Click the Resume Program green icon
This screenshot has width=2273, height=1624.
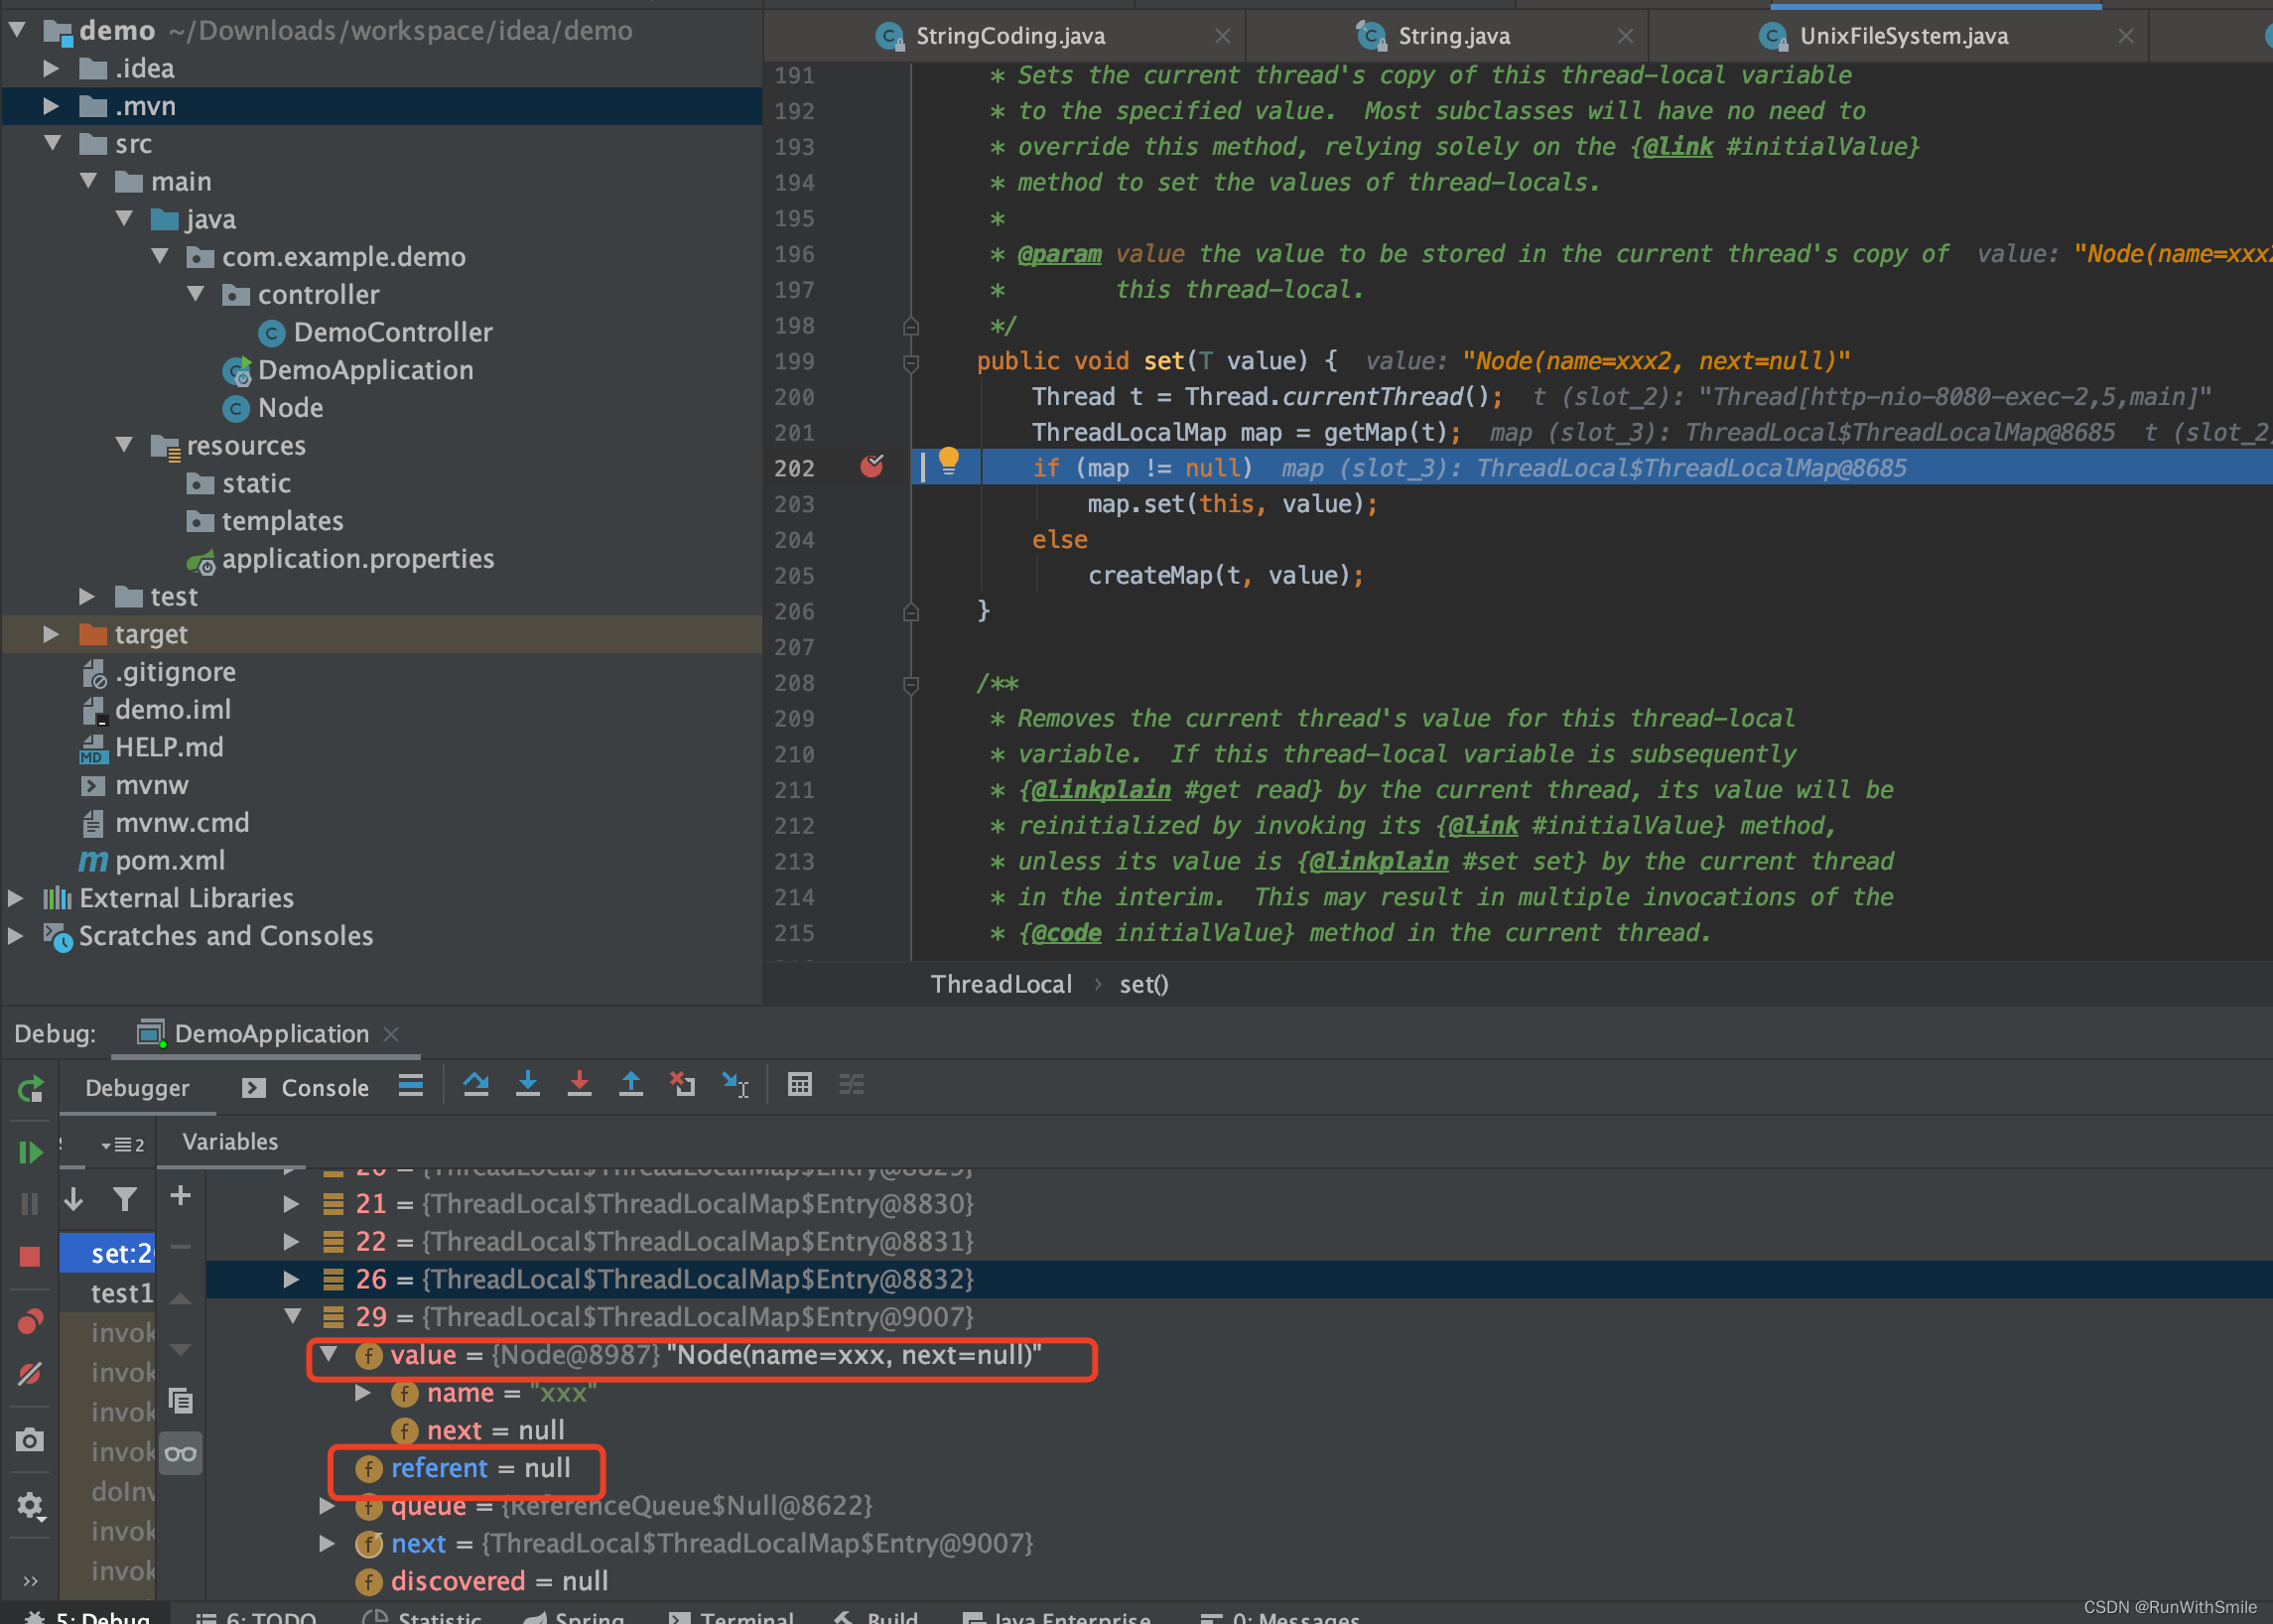30,1152
